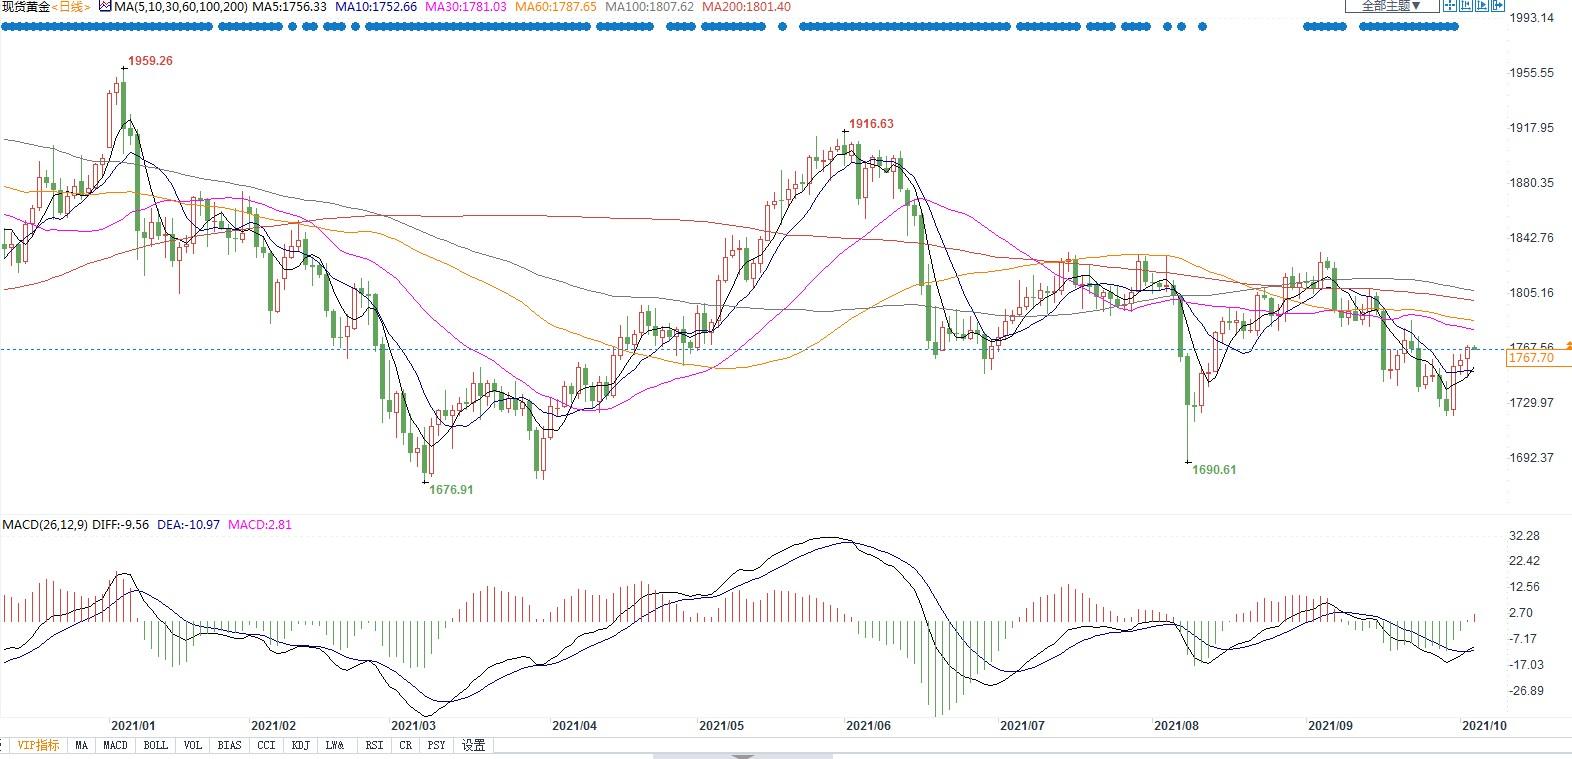Select the RSI indicator tab

[373, 745]
